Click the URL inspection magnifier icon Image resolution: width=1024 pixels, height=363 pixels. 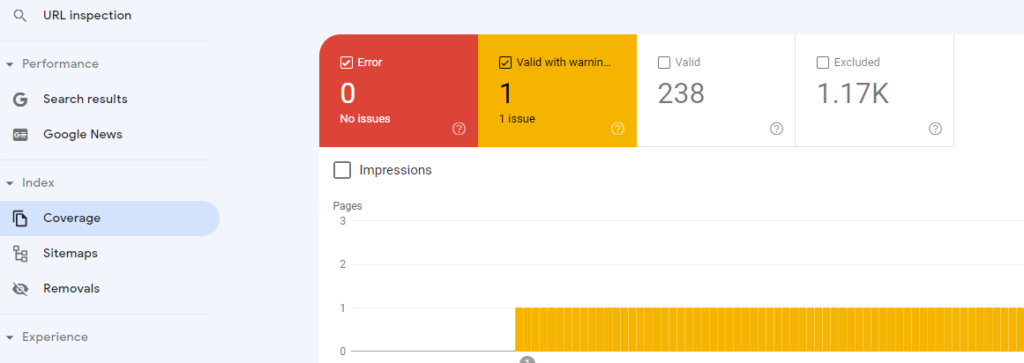20,16
